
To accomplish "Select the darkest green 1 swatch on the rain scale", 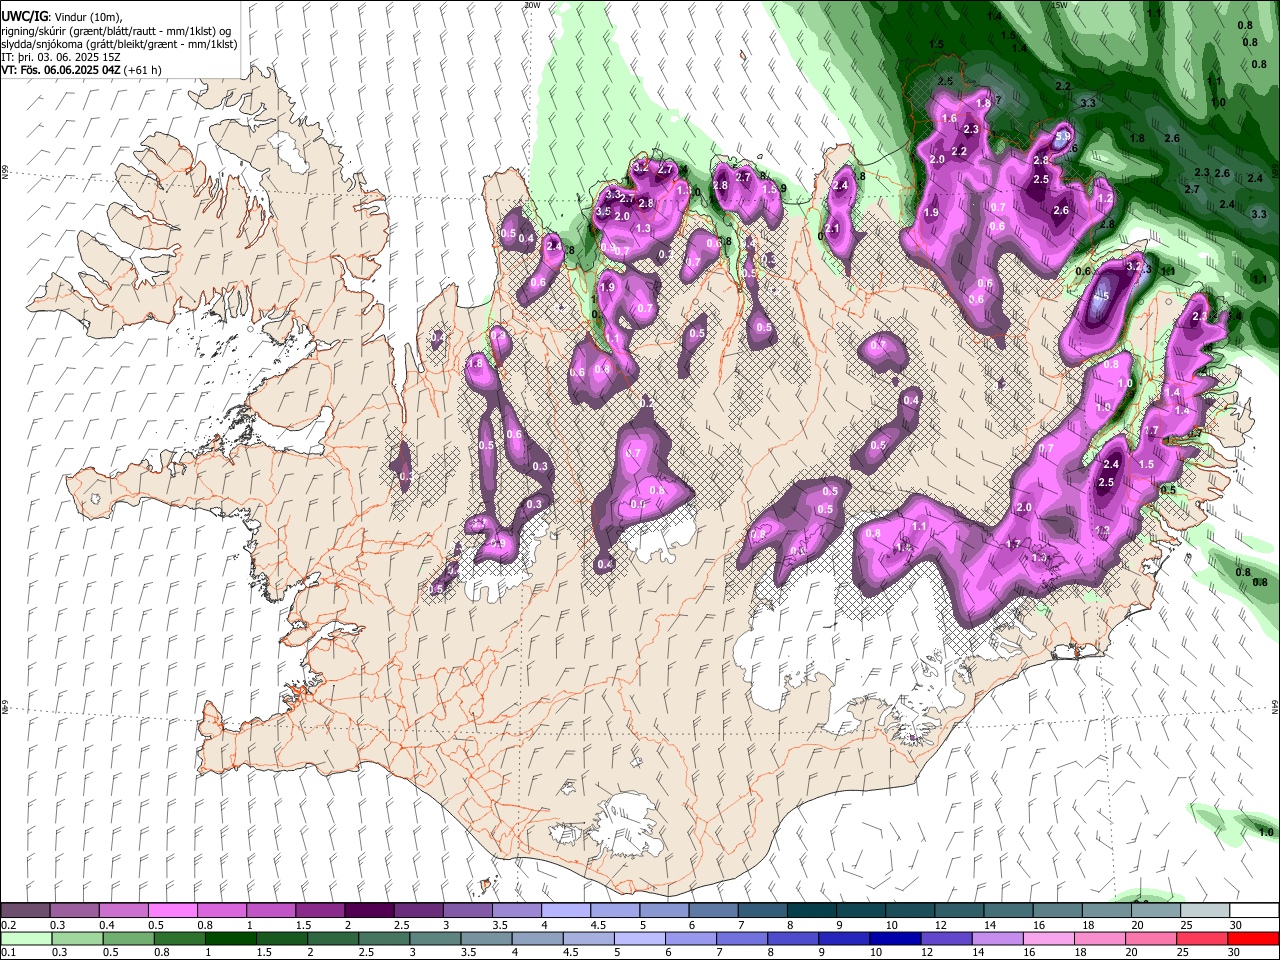I will (230, 939).
